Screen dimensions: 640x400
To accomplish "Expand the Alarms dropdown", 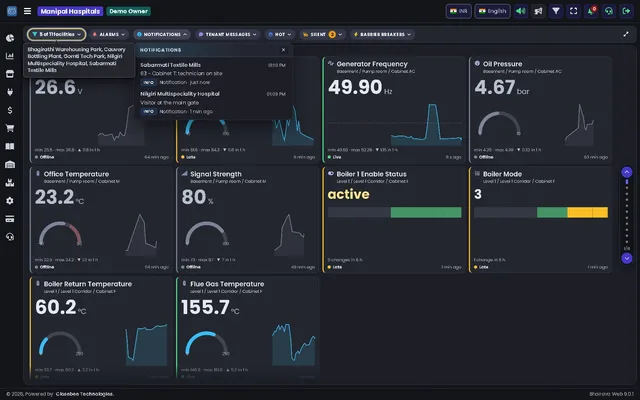I will [109, 34].
